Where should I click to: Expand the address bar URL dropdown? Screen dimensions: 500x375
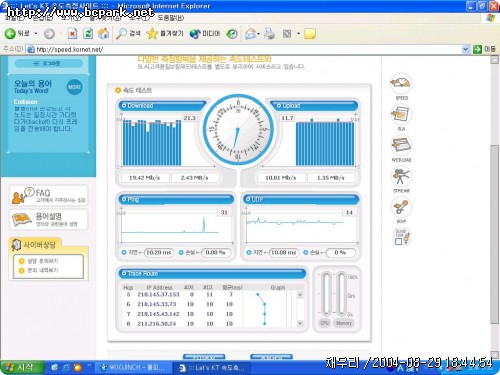tap(466, 49)
